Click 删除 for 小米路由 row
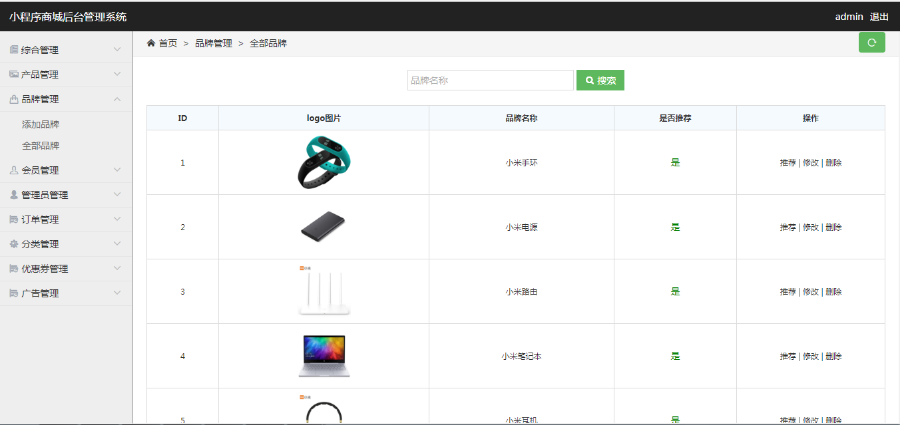 (x=833, y=292)
